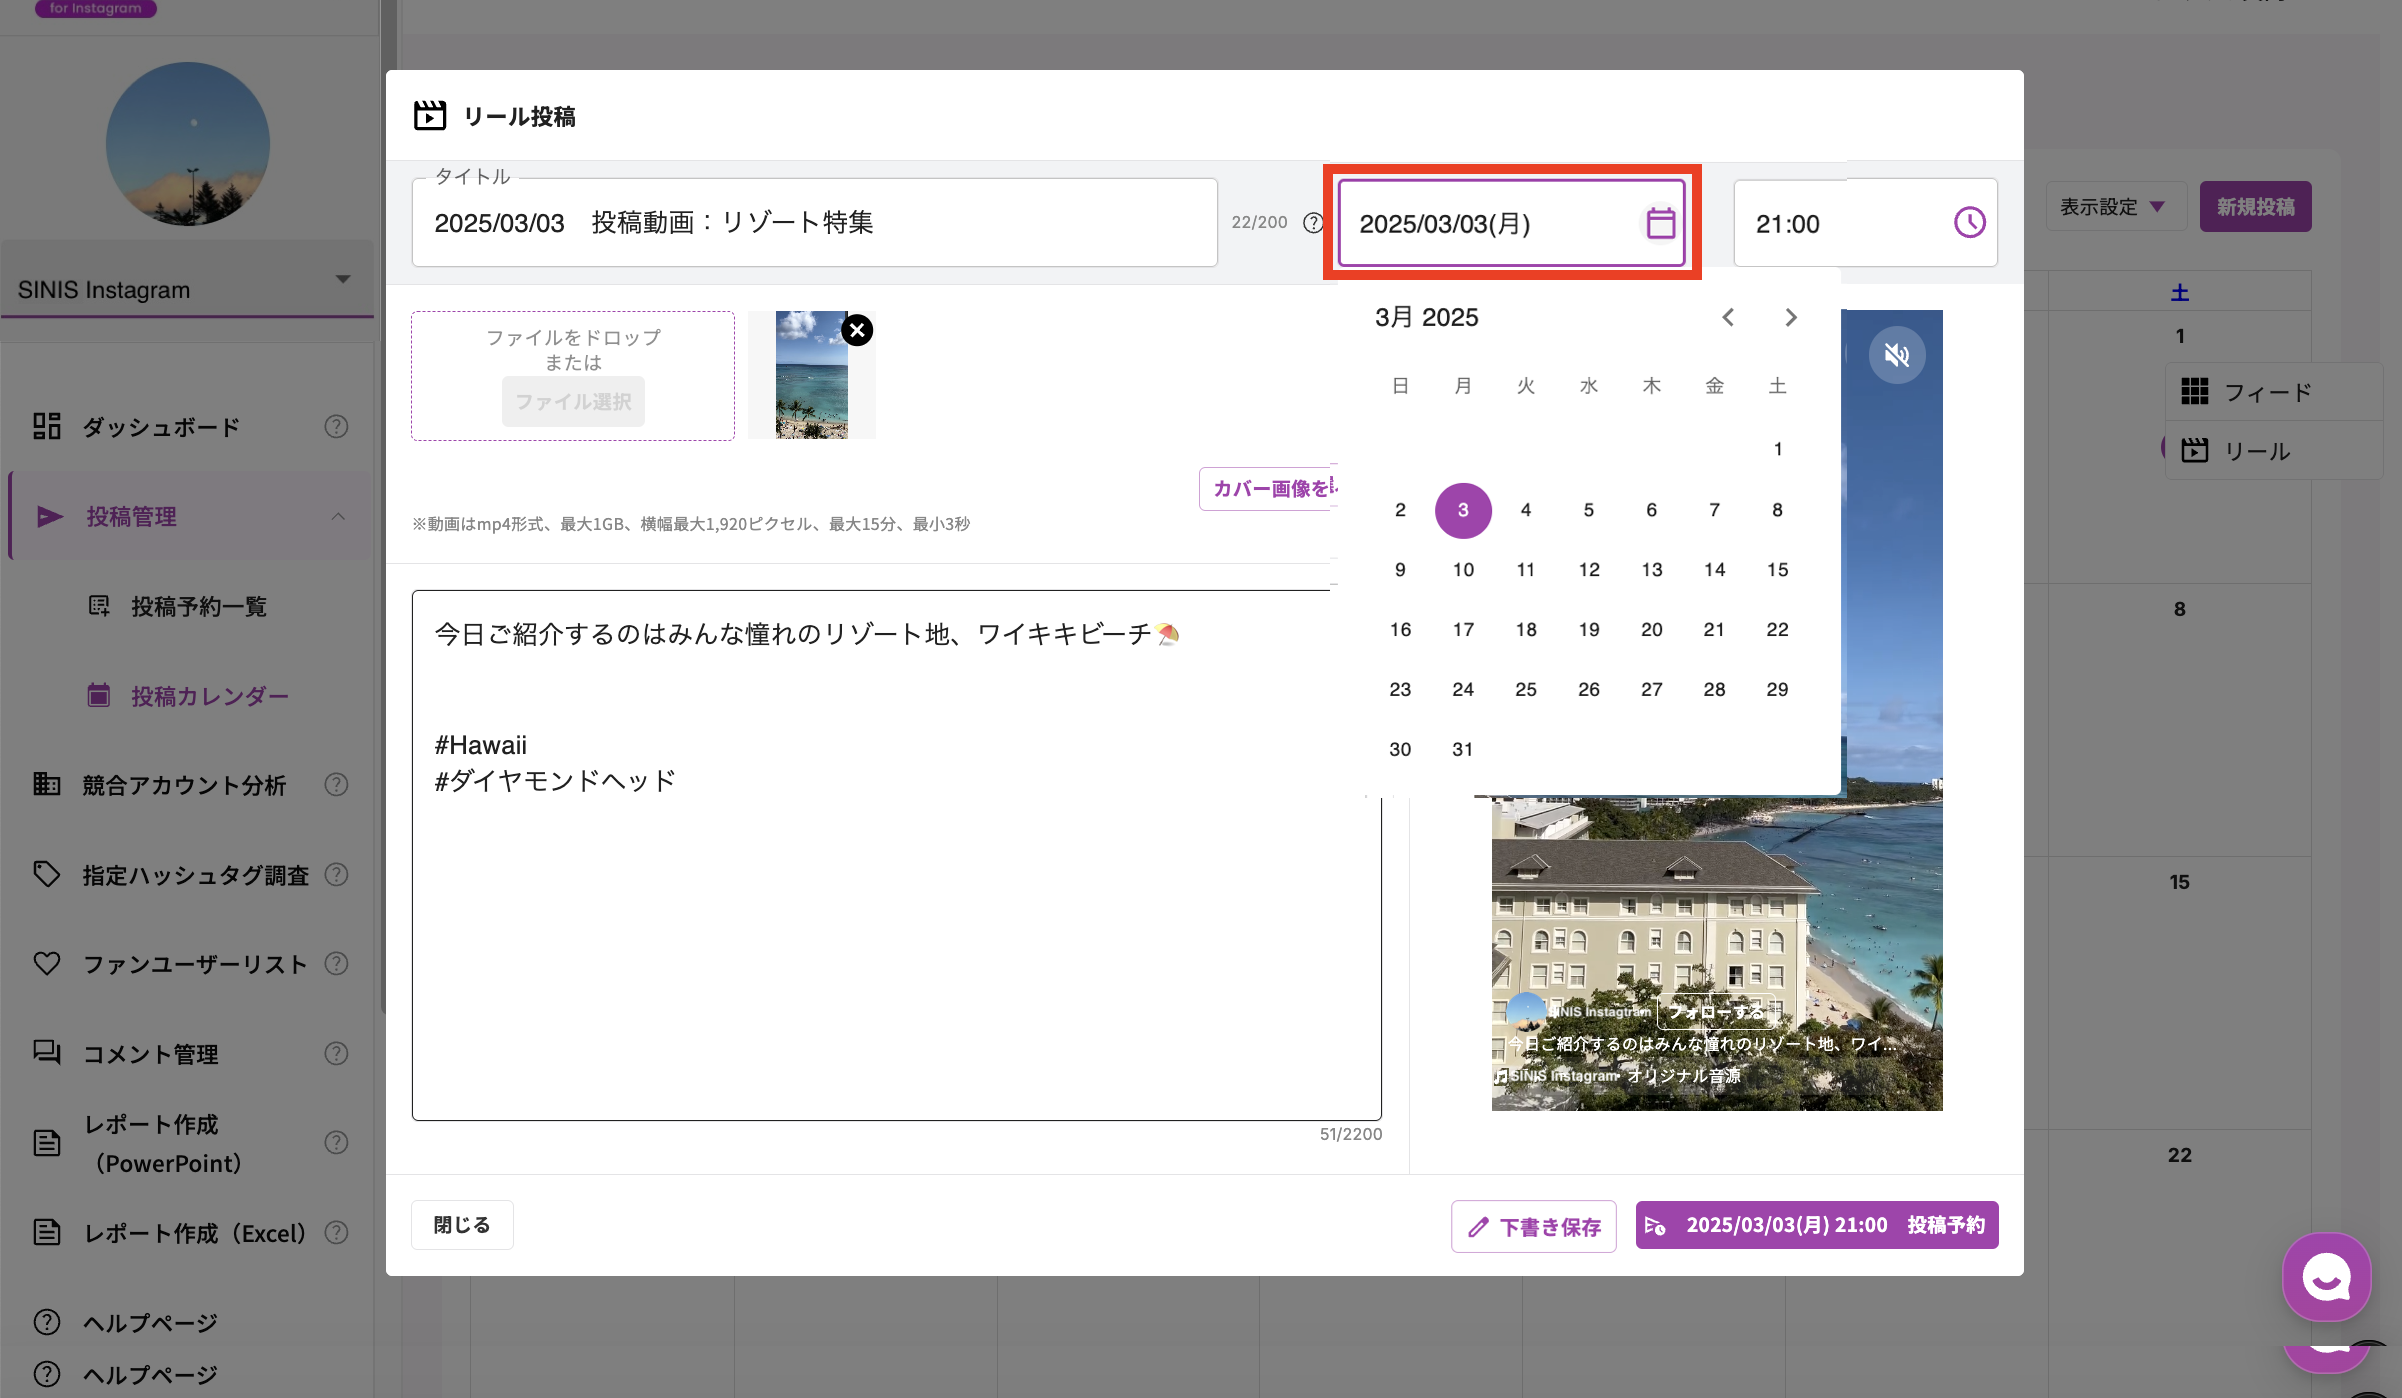The image size is (2402, 1398).
Task: Click the title help question-mark icon
Action: click(x=1313, y=223)
